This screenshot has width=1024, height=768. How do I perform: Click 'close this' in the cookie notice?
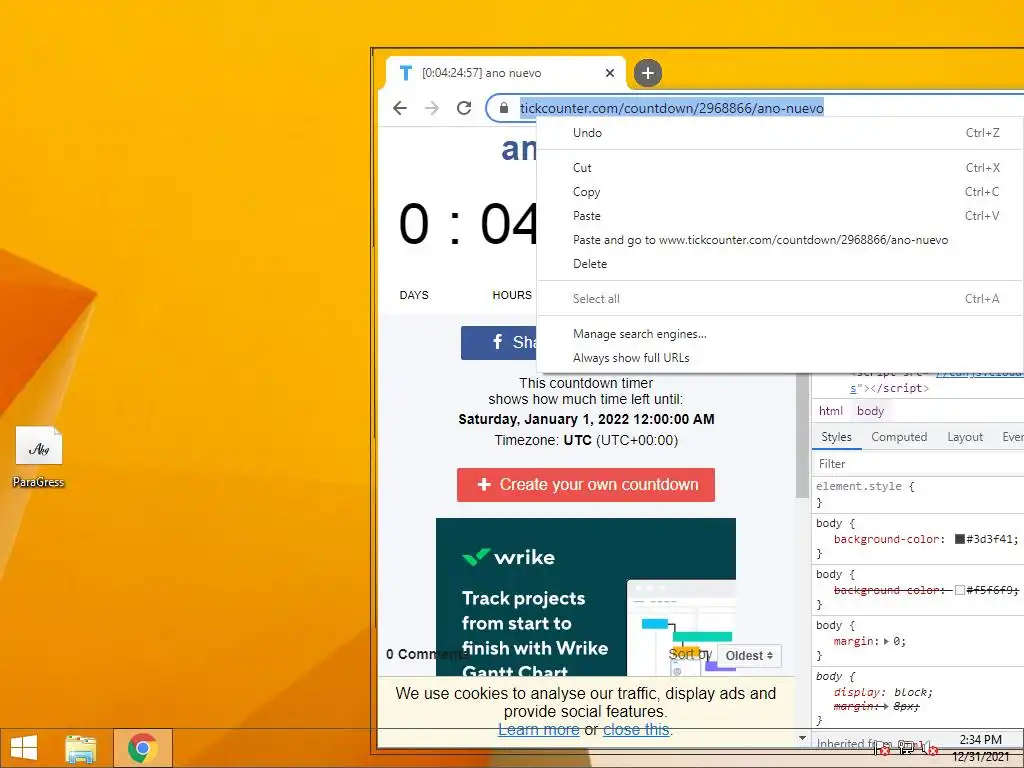[636, 729]
